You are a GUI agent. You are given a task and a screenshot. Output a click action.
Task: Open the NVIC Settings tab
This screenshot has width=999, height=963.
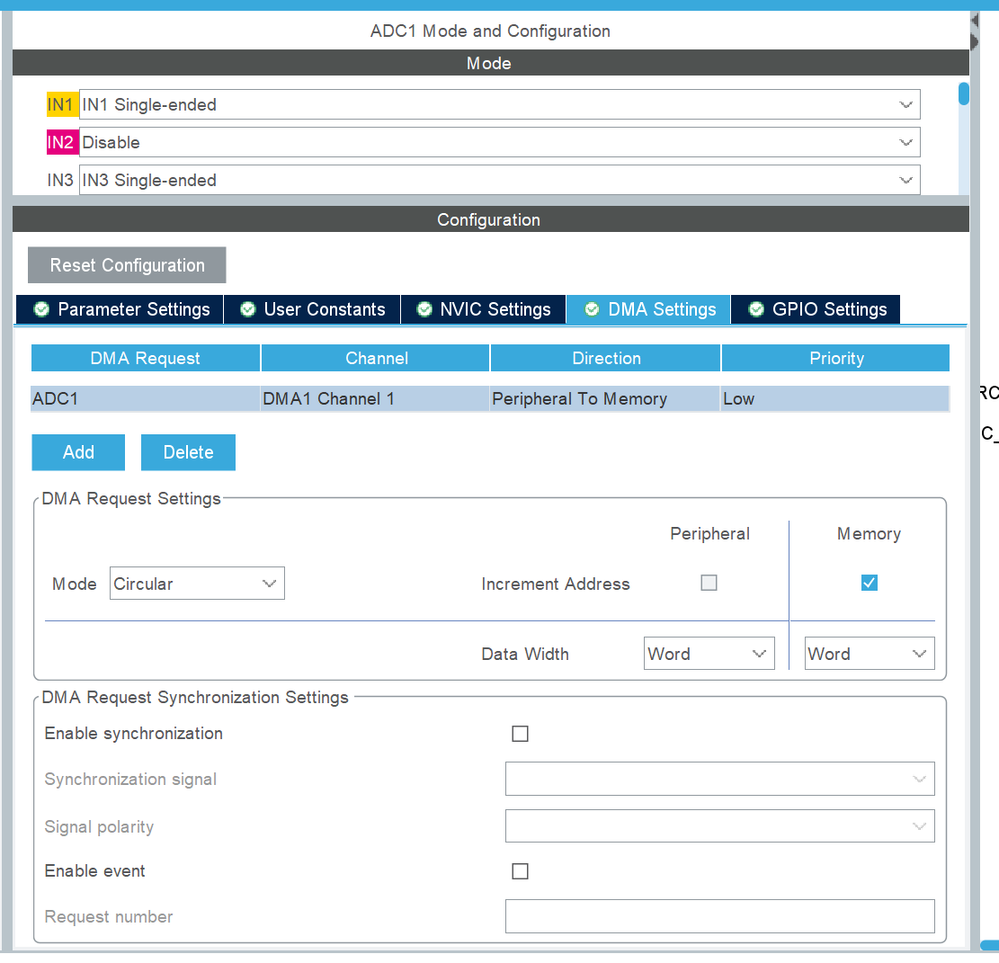click(483, 309)
